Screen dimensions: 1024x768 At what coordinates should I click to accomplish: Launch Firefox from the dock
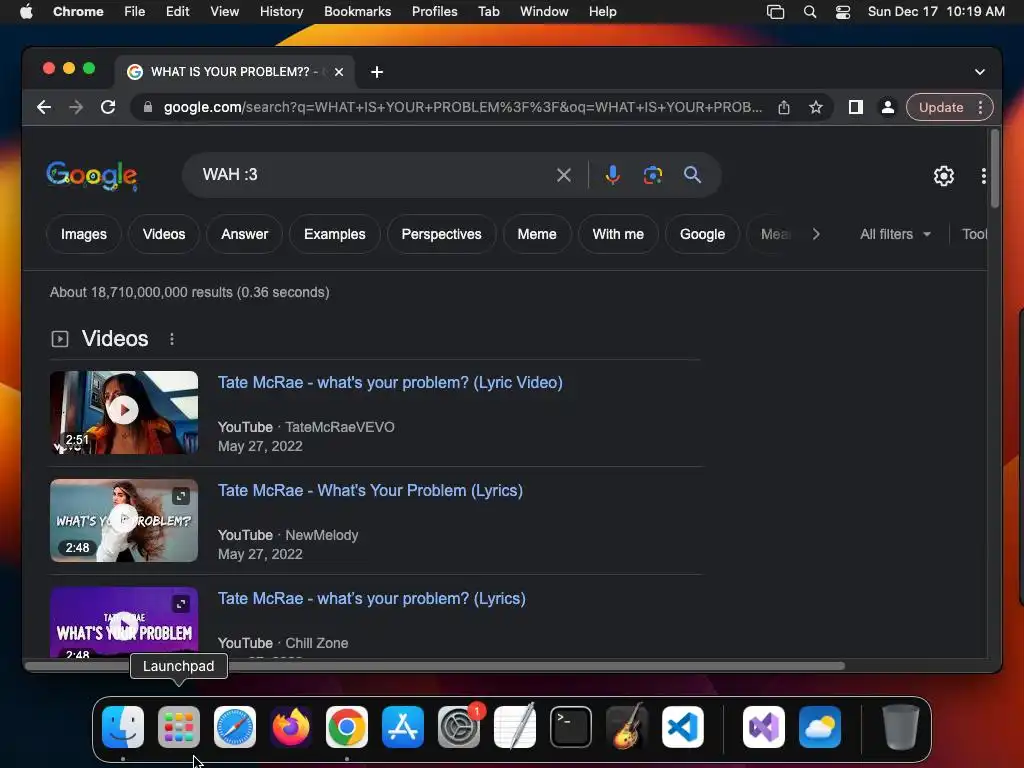291,727
